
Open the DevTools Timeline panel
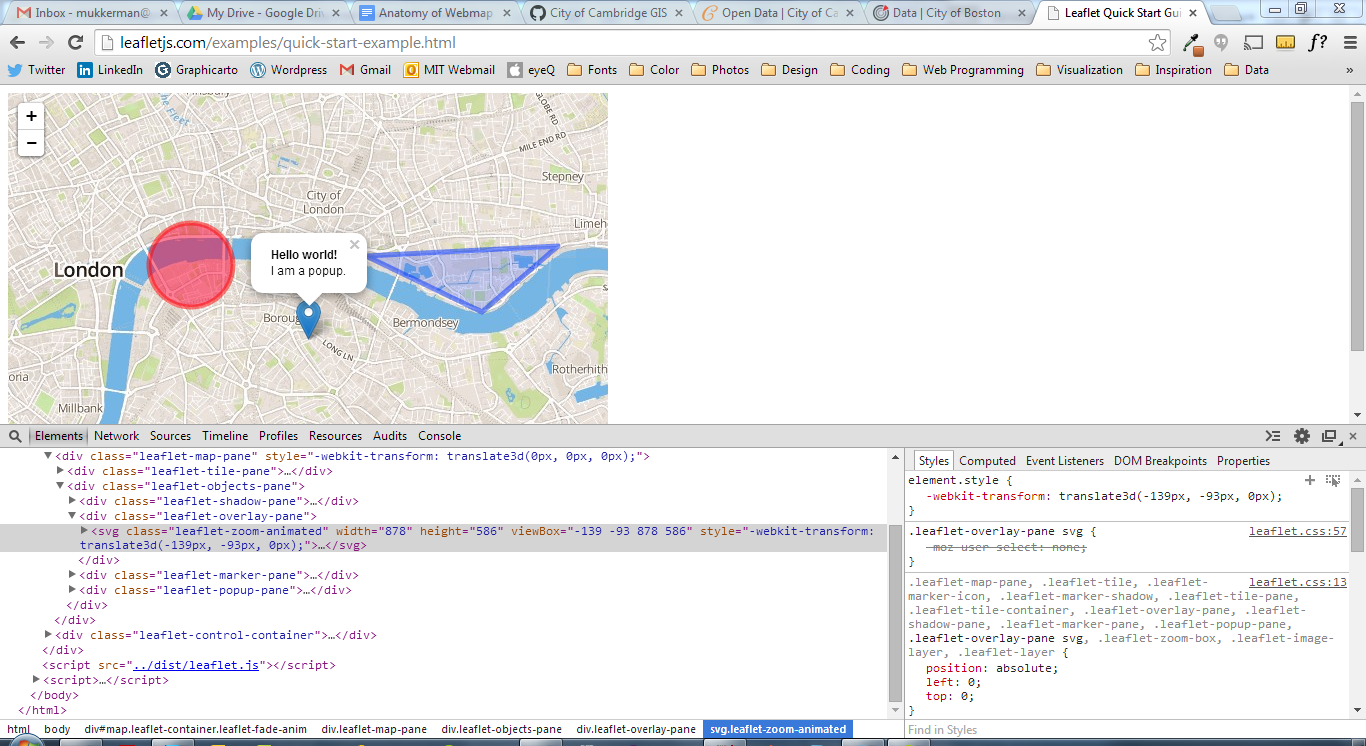point(225,436)
